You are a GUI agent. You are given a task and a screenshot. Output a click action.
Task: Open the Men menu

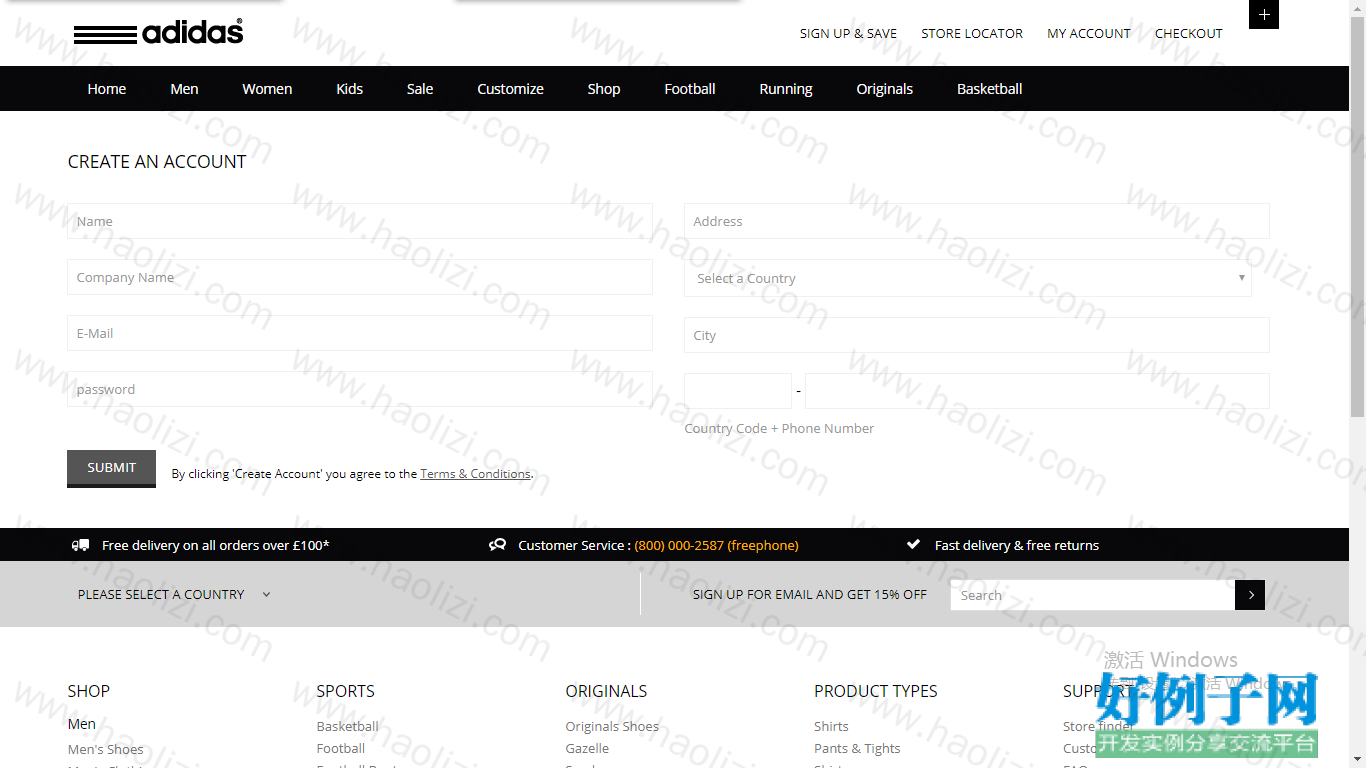pos(184,89)
